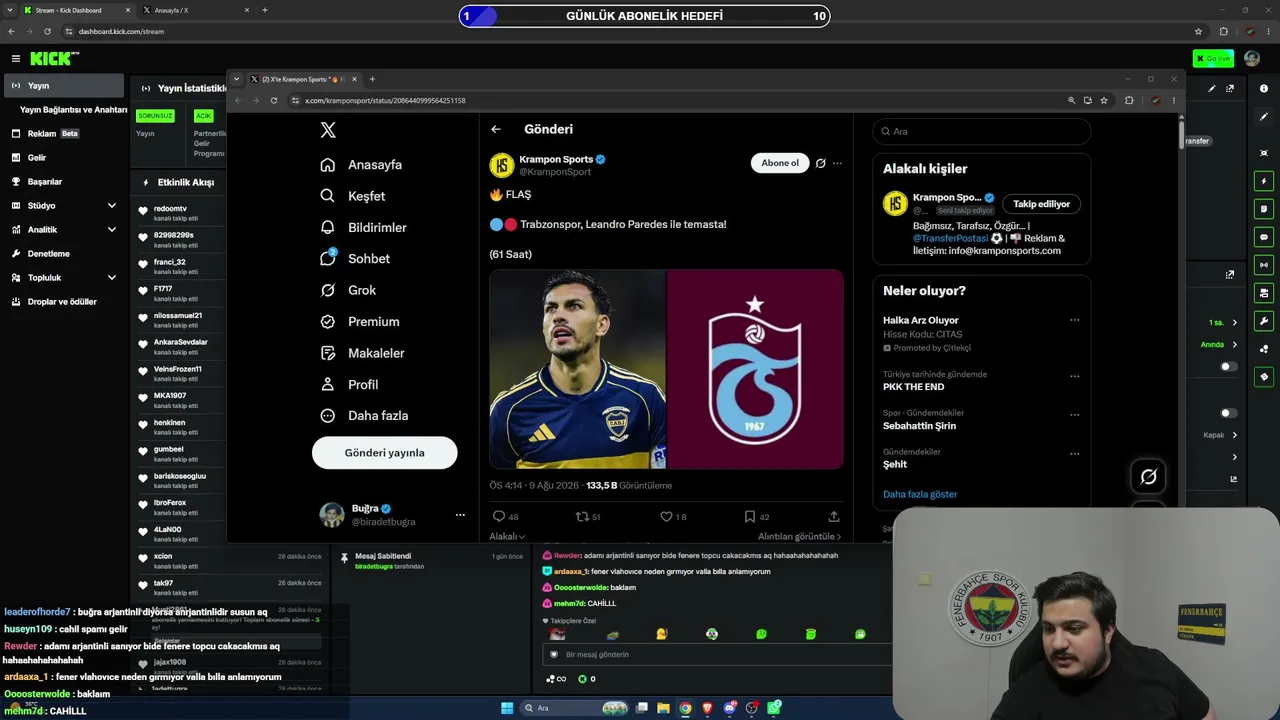Open the Anında setting chevron
Viewport: 1280px width, 720px height.
point(1235,345)
